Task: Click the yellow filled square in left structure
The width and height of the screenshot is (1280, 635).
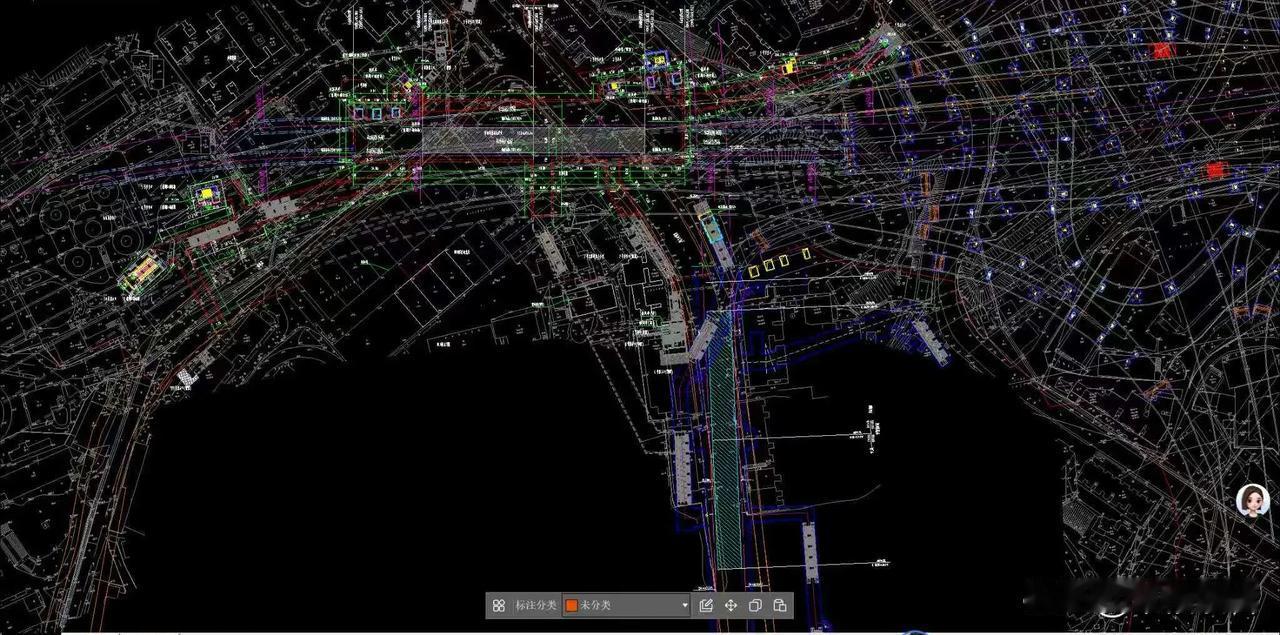Action: click(x=208, y=194)
